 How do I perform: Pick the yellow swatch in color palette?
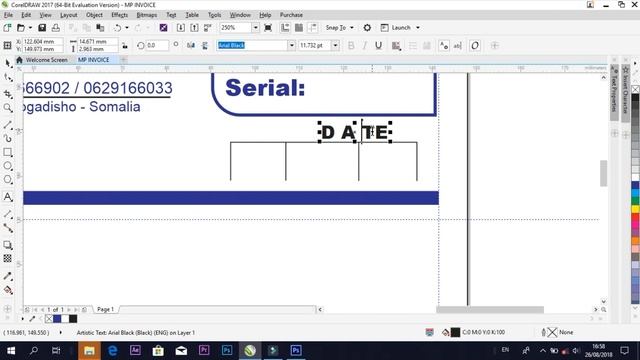click(636, 209)
